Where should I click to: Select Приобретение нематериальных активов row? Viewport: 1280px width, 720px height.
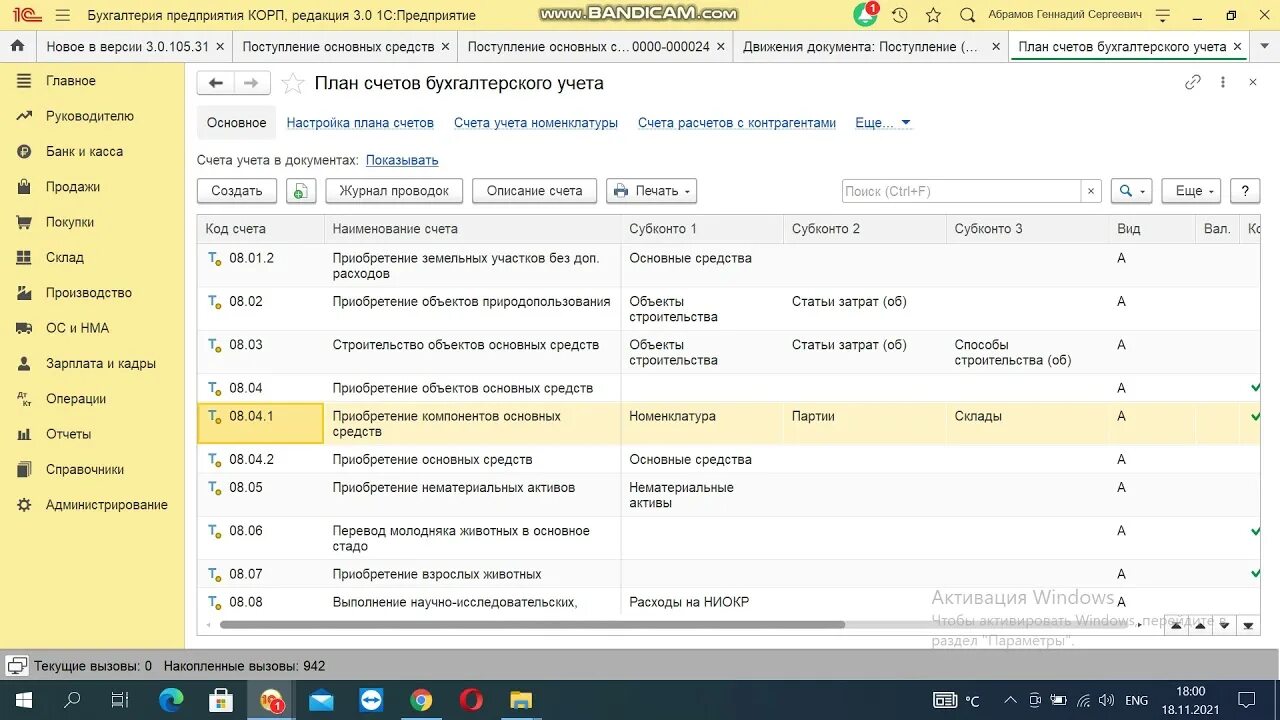(728, 495)
